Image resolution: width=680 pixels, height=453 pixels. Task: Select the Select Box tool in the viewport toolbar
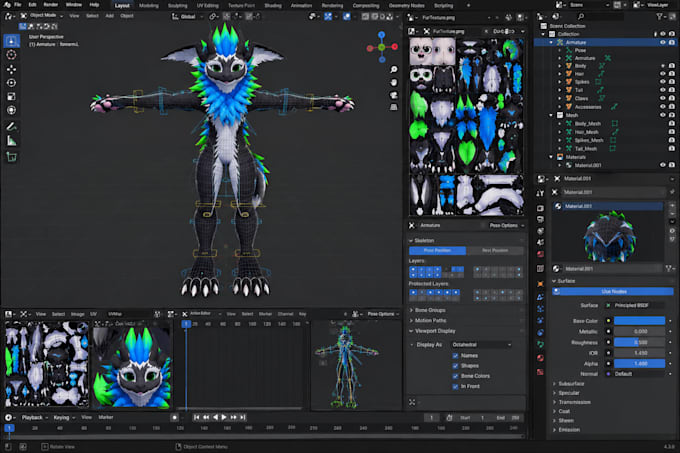(x=12, y=41)
